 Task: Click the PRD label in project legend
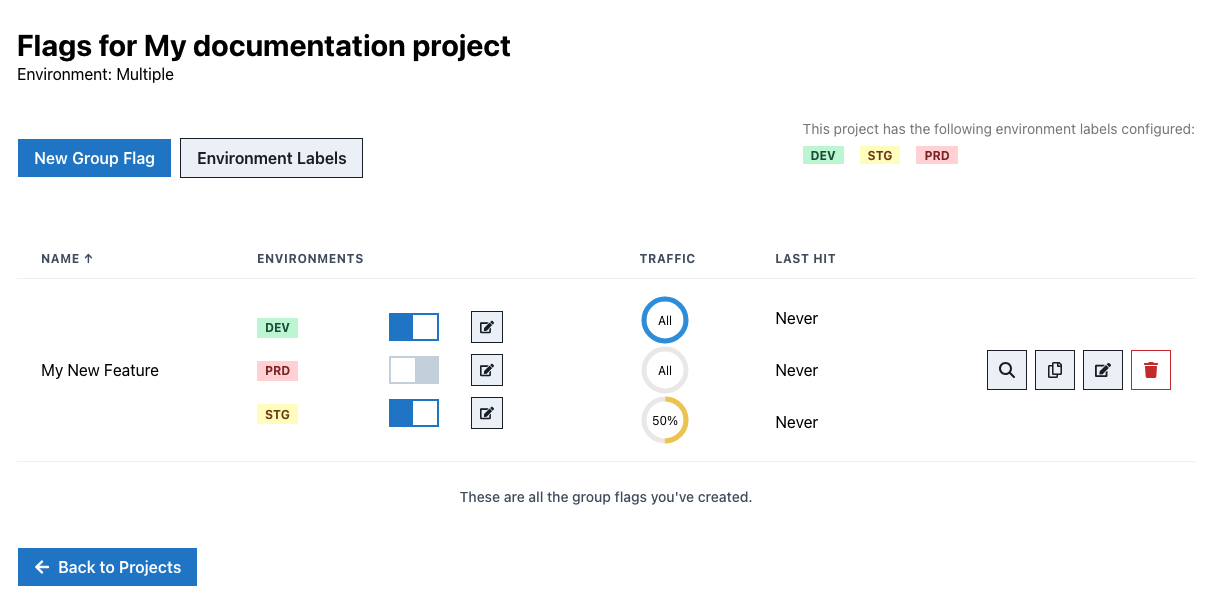[937, 156]
